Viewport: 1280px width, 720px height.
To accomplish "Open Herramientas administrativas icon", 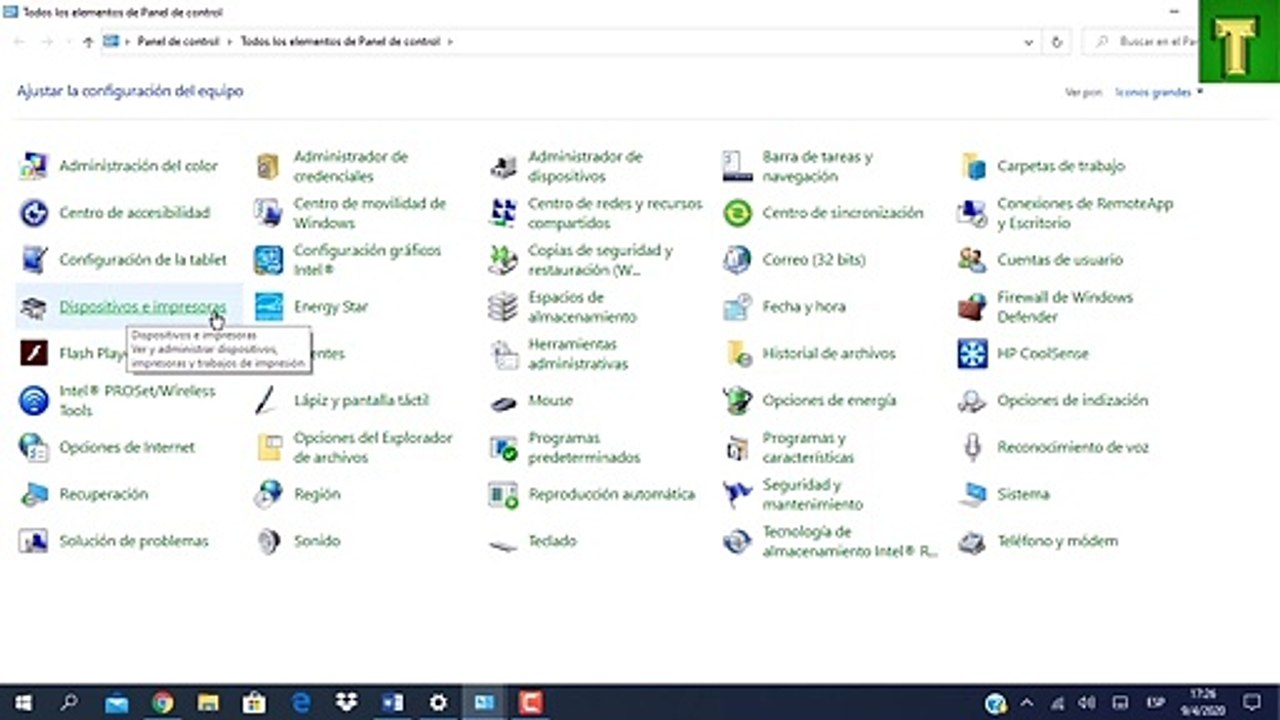I will point(503,354).
